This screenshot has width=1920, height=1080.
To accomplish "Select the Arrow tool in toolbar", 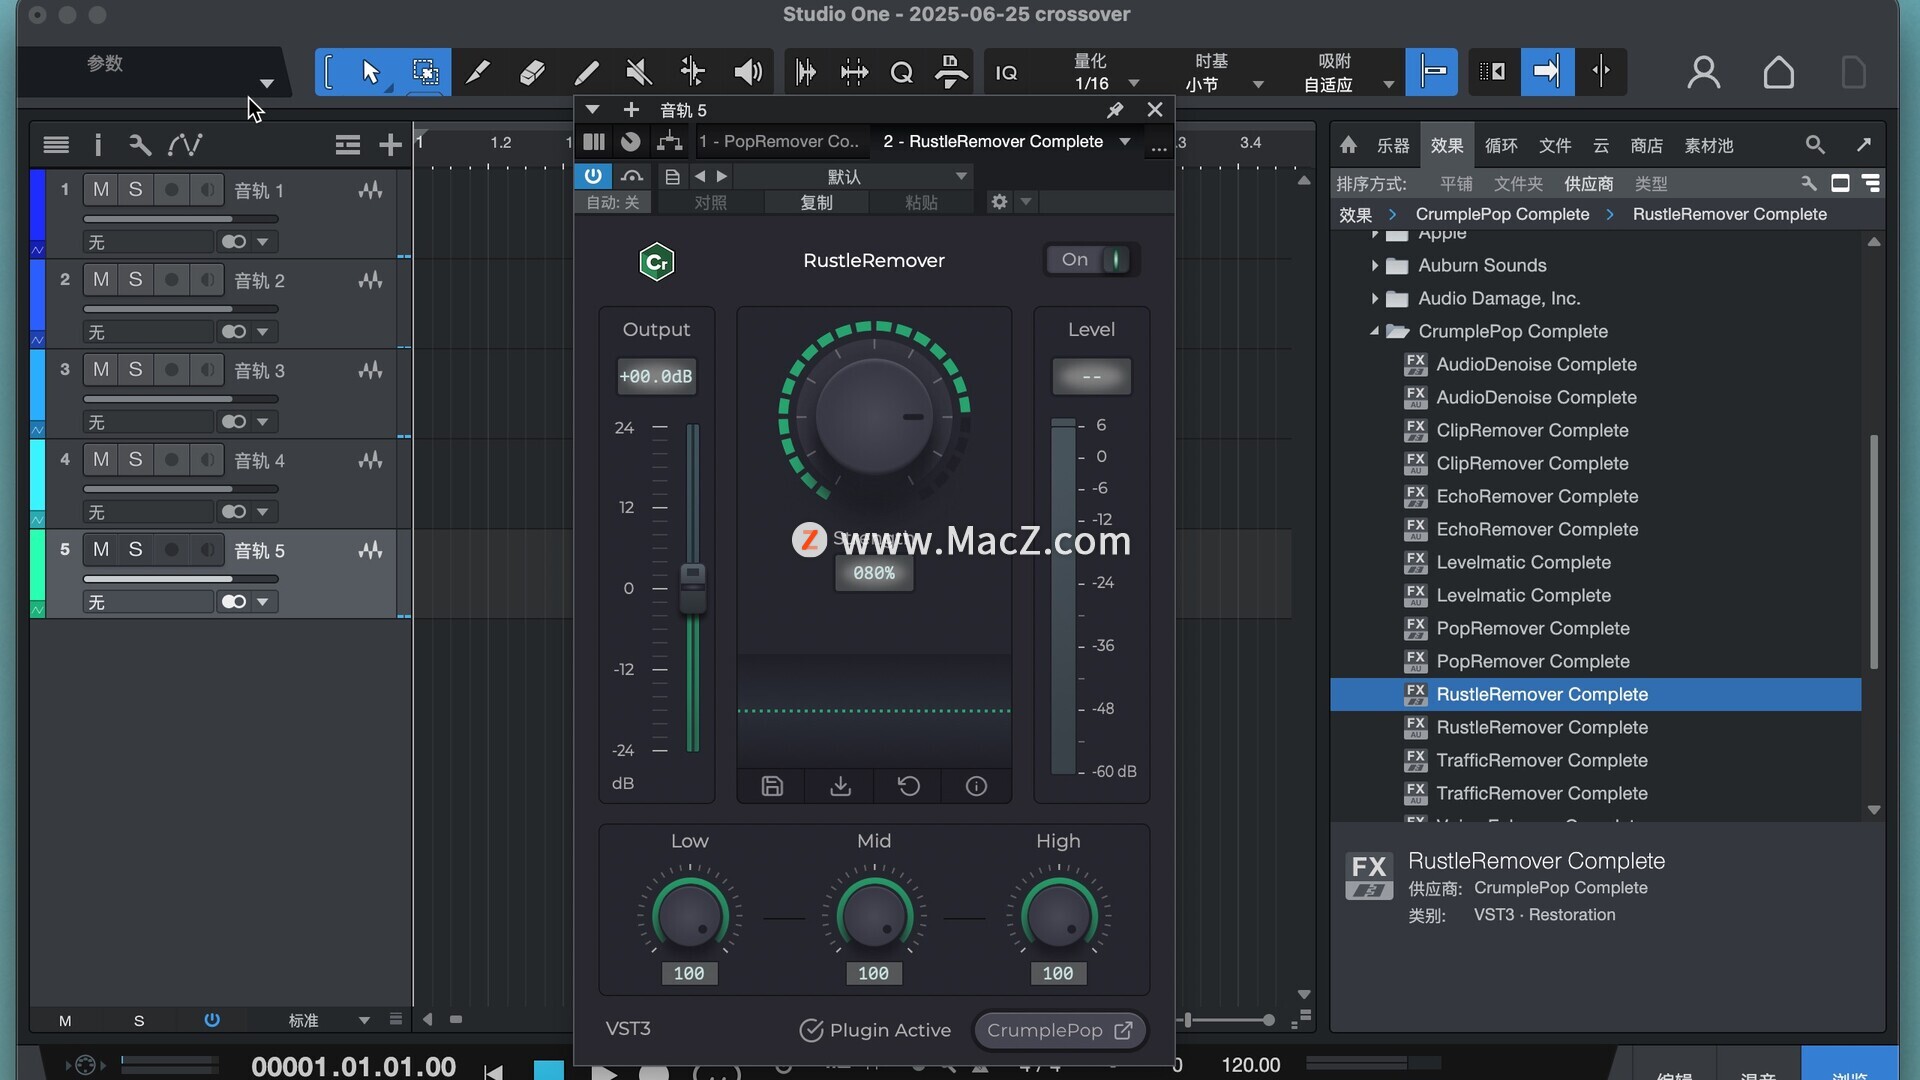I will (x=371, y=72).
